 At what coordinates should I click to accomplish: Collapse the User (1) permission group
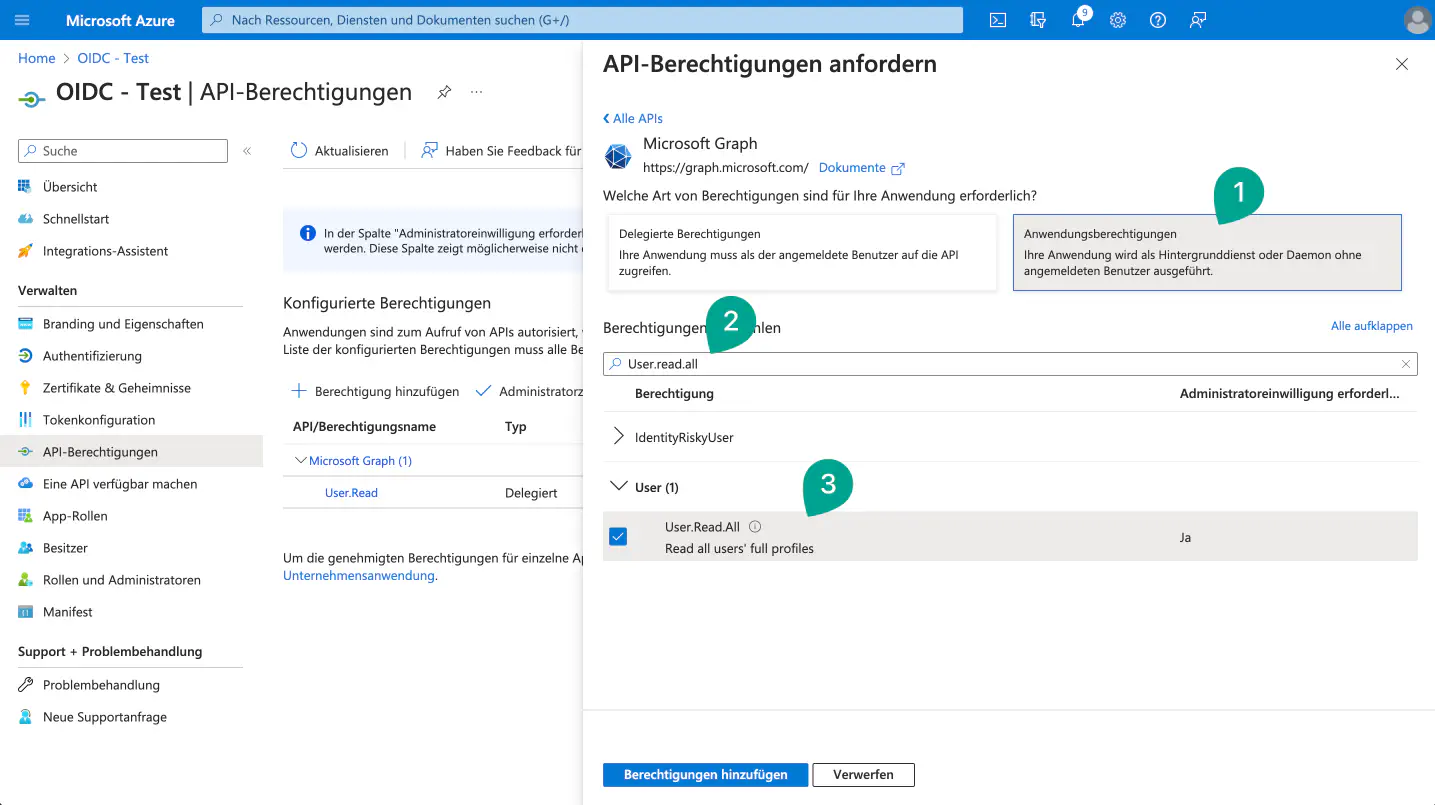point(618,487)
